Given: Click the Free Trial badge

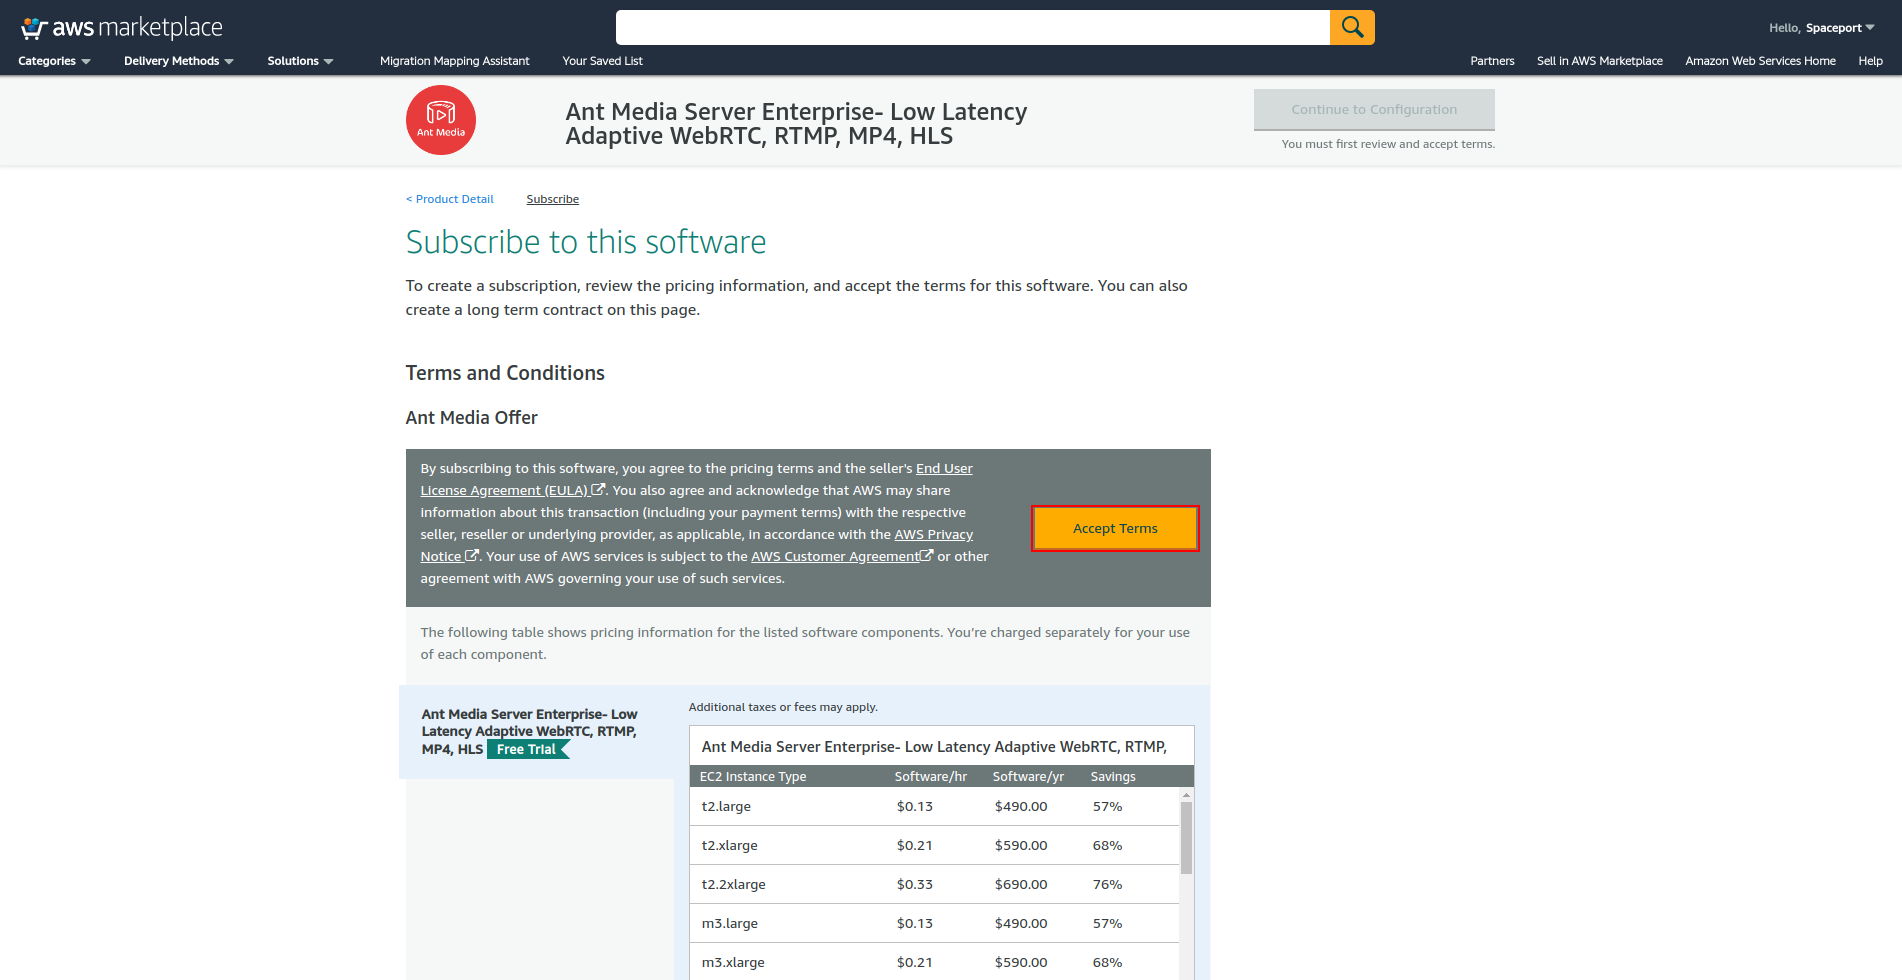Looking at the screenshot, I should [528, 750].
